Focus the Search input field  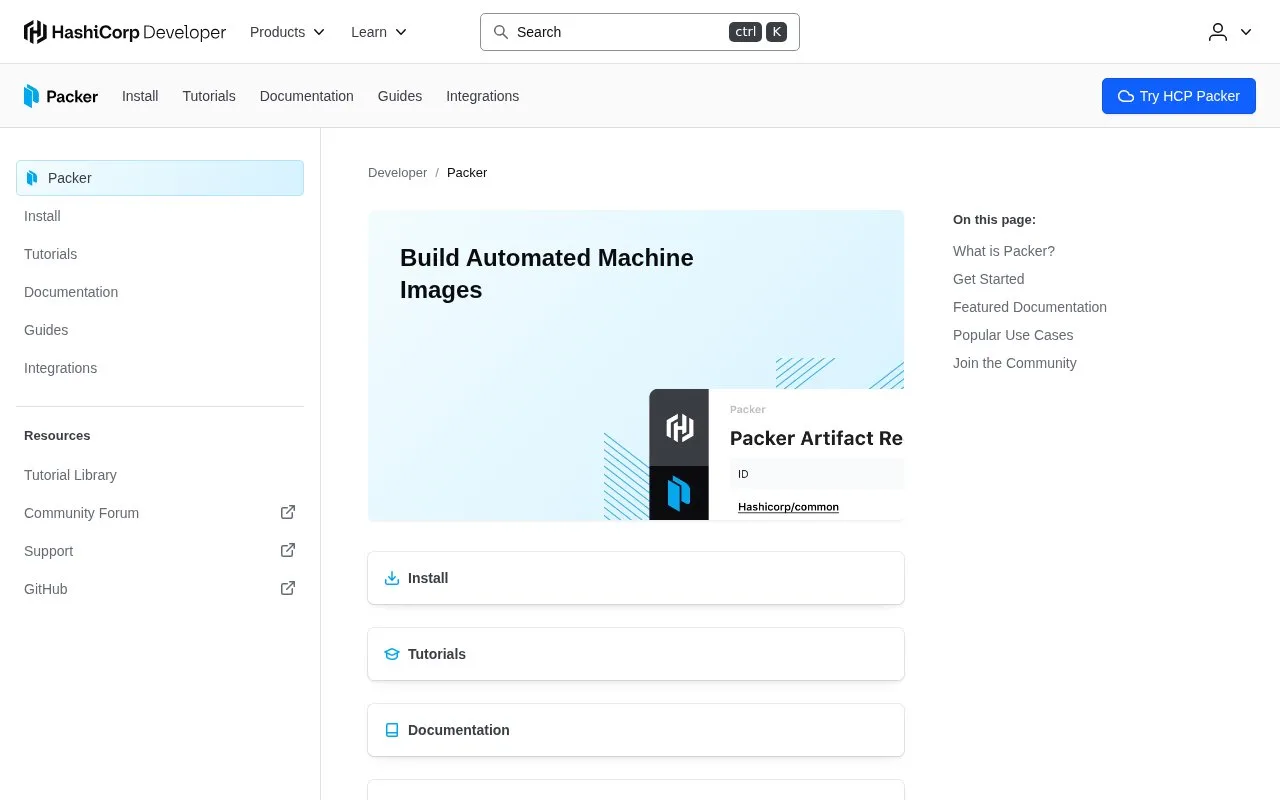[x=640, y=32]
